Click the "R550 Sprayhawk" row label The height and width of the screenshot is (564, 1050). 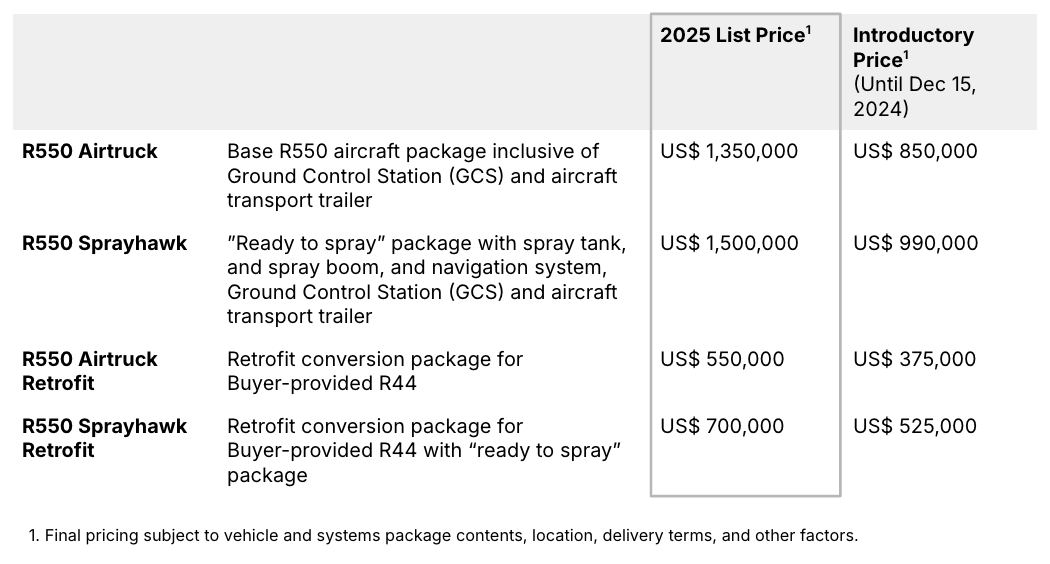tap(104, 244)
